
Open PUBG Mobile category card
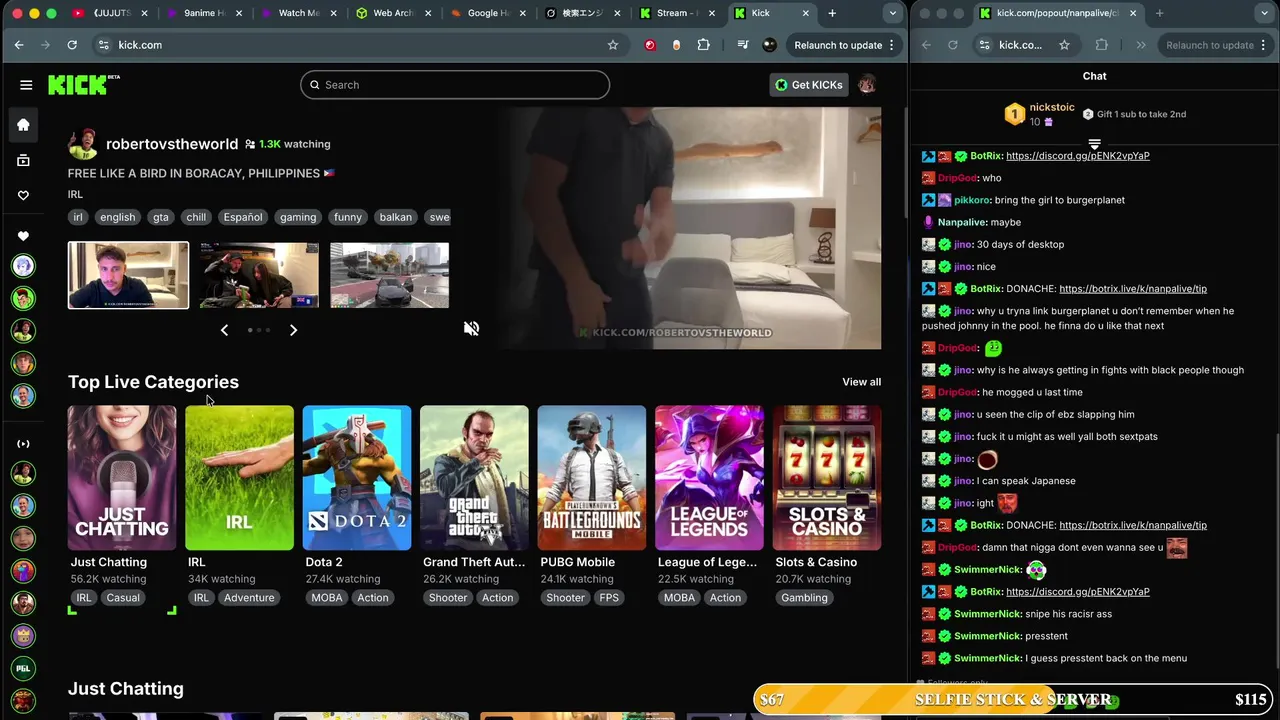(x=592, y=478)
